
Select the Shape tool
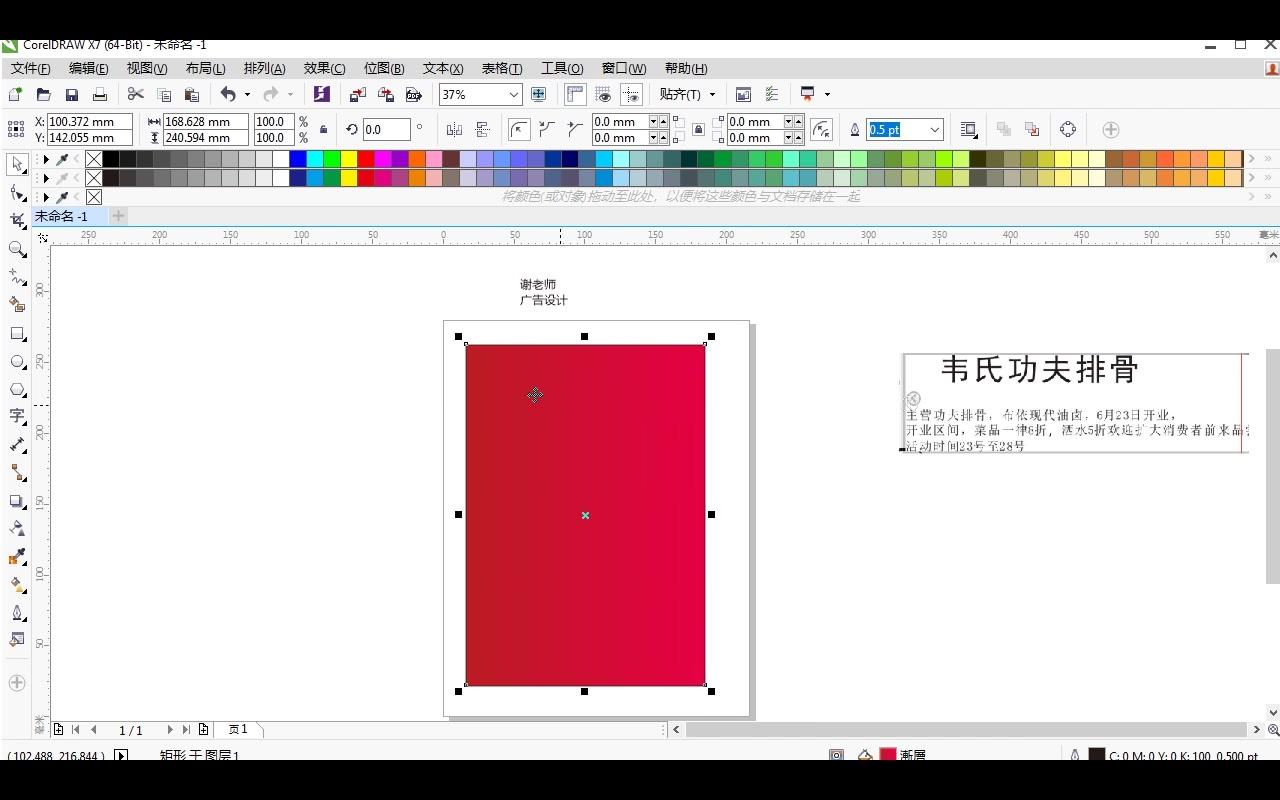(x=16, y=192)
